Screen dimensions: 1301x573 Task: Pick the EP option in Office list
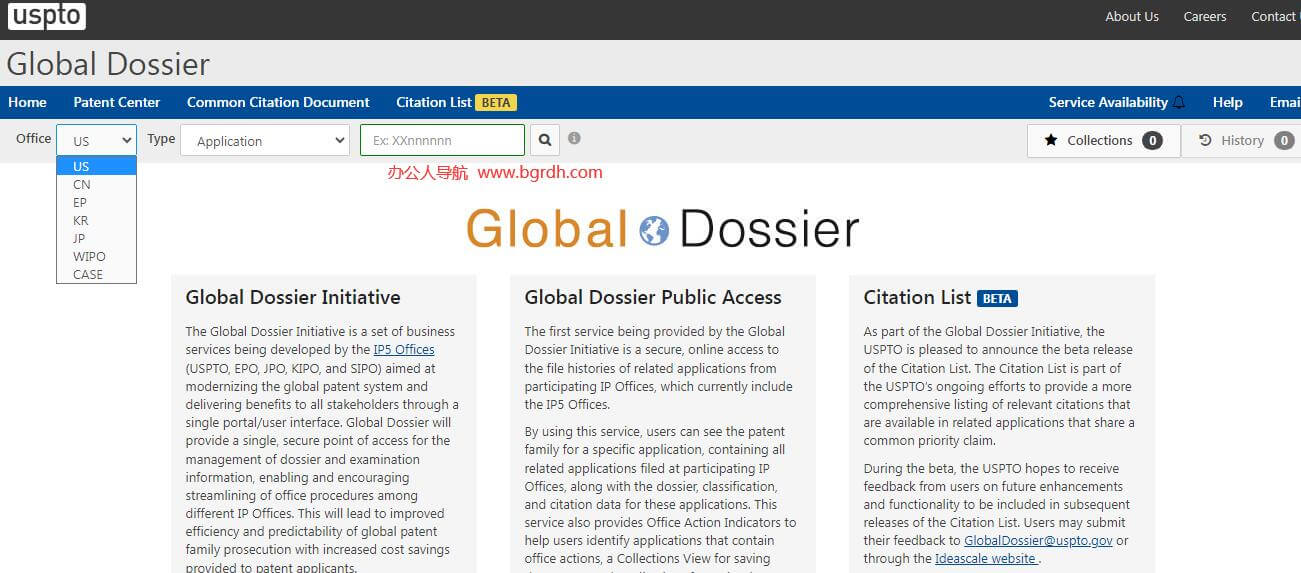[x=80, y=202]
